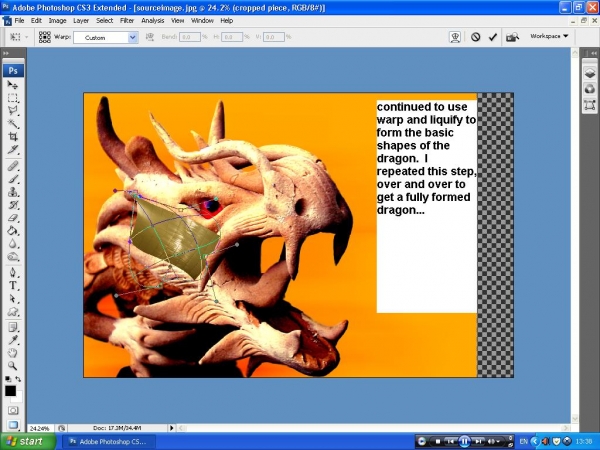
Task: Open the Warp style dropdown
Action: [133, 38]
